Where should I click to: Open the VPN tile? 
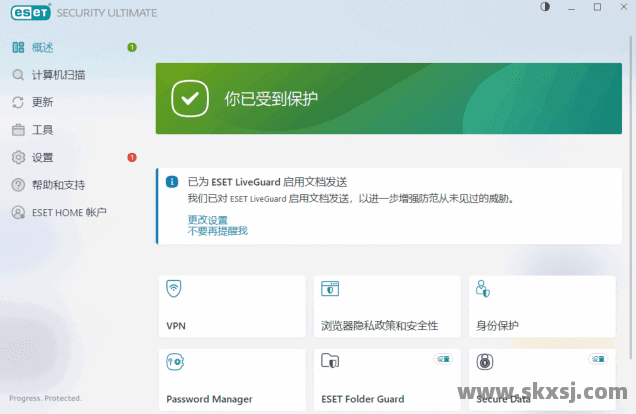click(232, 307)
